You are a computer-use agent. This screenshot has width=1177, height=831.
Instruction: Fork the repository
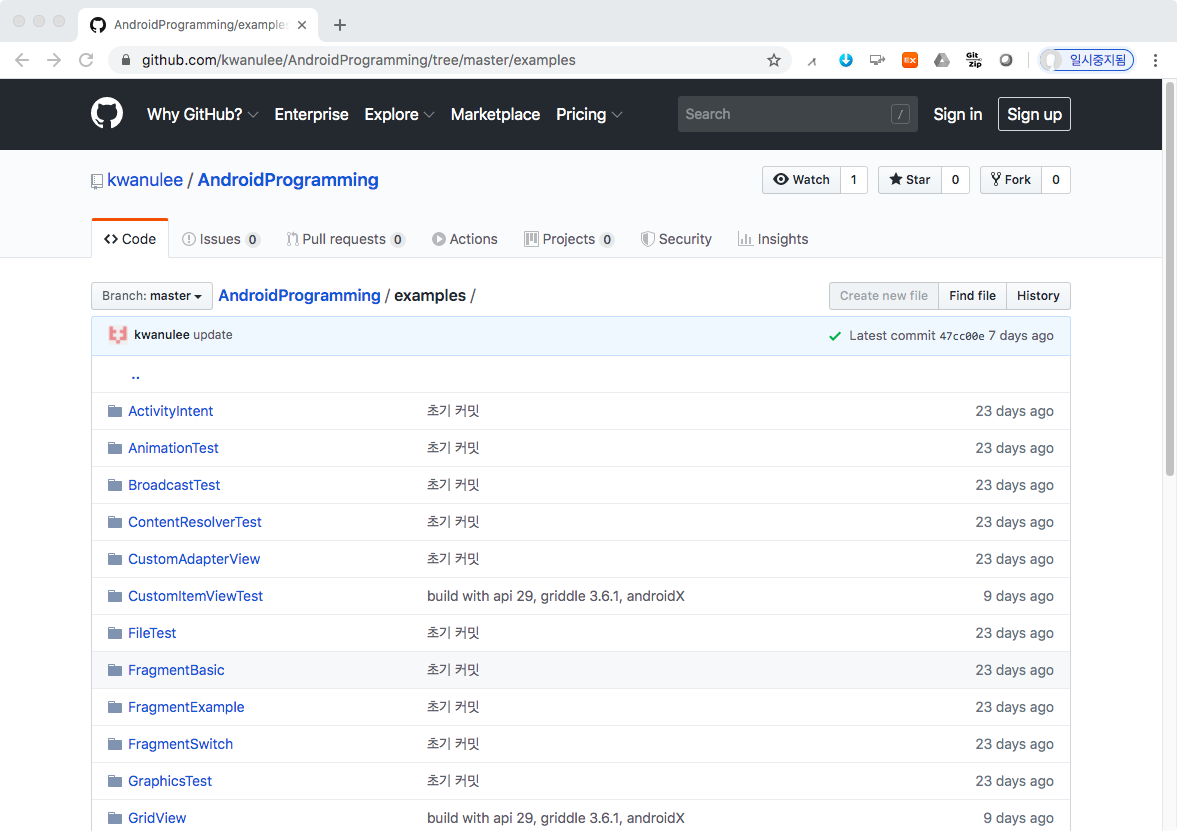1011,179
